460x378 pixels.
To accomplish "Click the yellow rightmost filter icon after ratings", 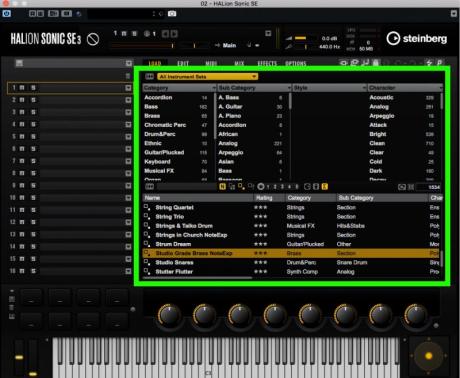I will (324, 187).
